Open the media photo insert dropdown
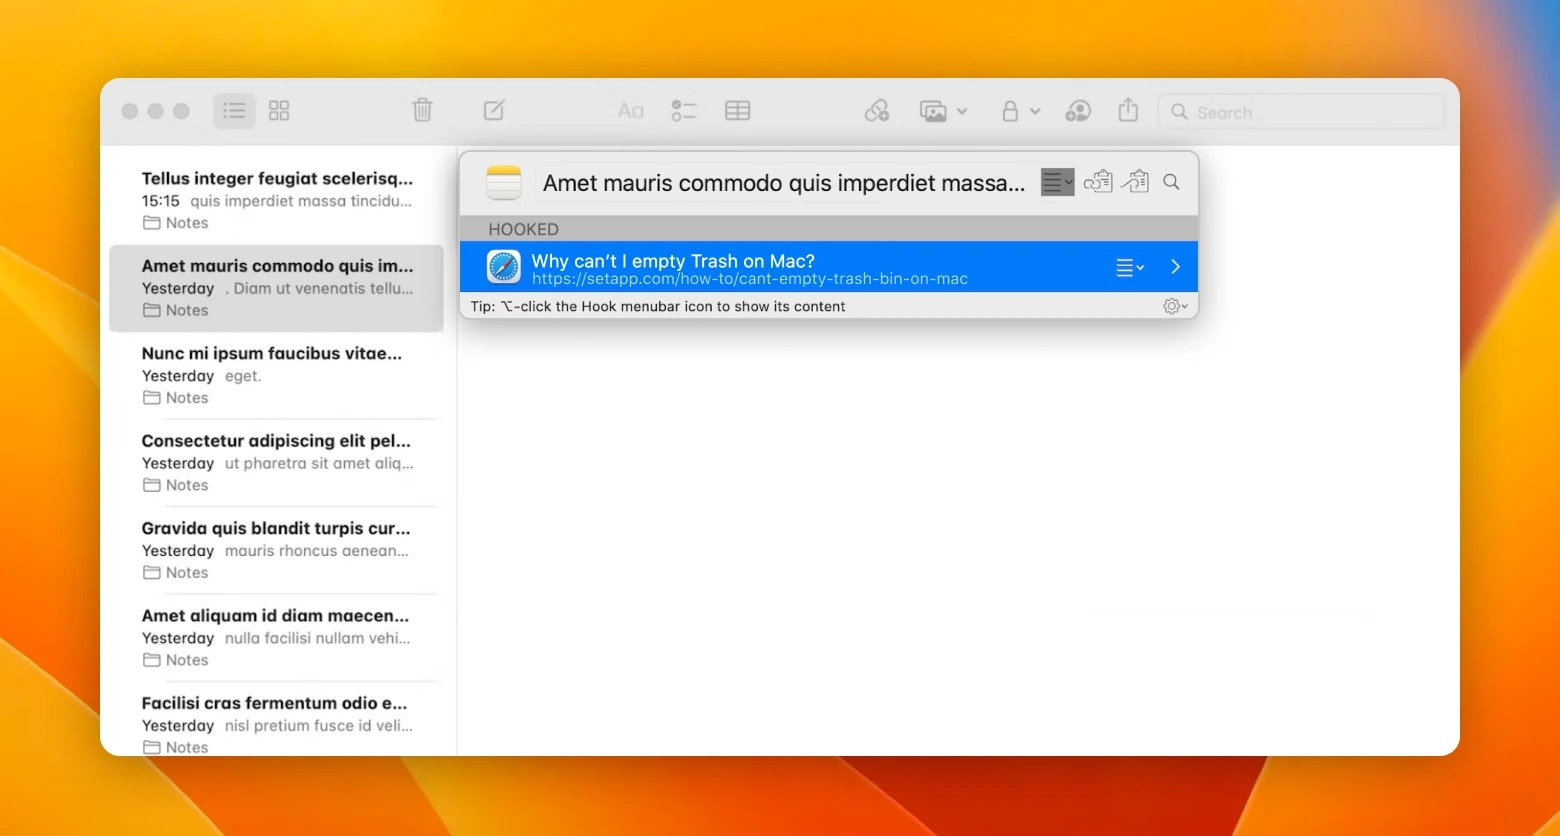This screenshot has width=1560, height=836. point(943,111)
